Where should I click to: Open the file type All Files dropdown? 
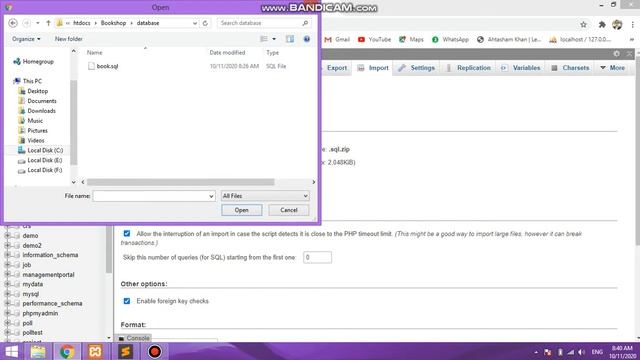(265, 196)
